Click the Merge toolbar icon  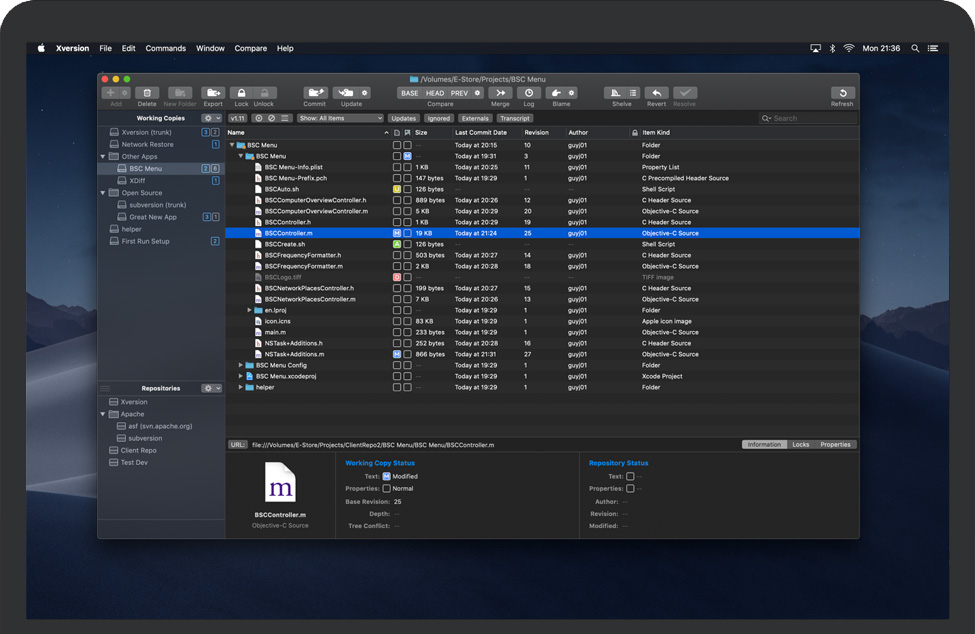click(x=500, y=93)
